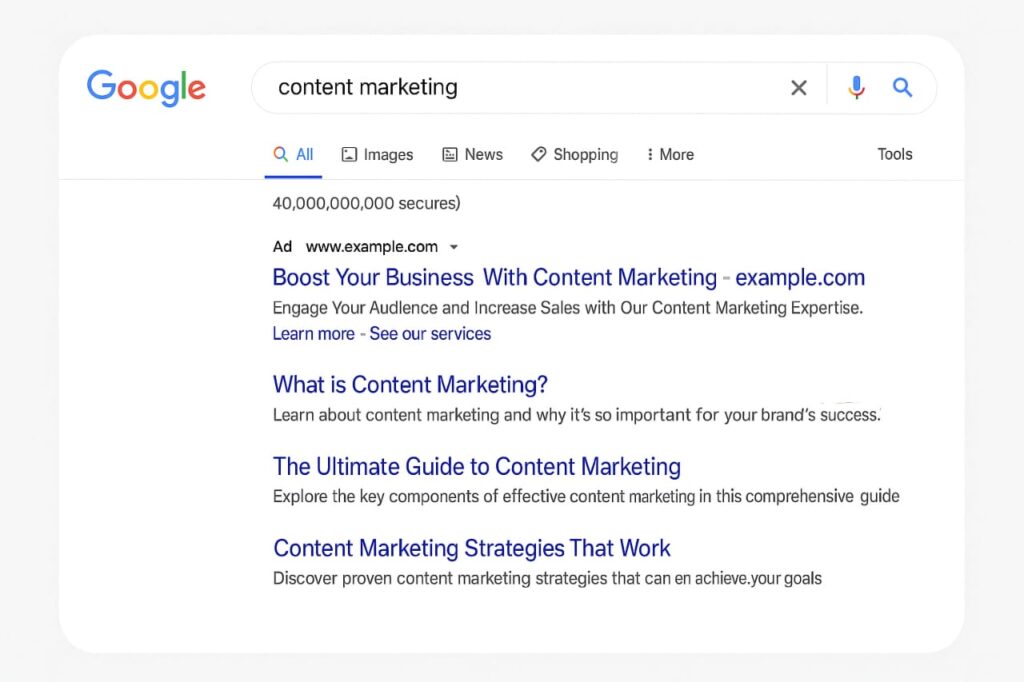
Task: Click the News tab newspaper icon
Action: click(450, 155)
